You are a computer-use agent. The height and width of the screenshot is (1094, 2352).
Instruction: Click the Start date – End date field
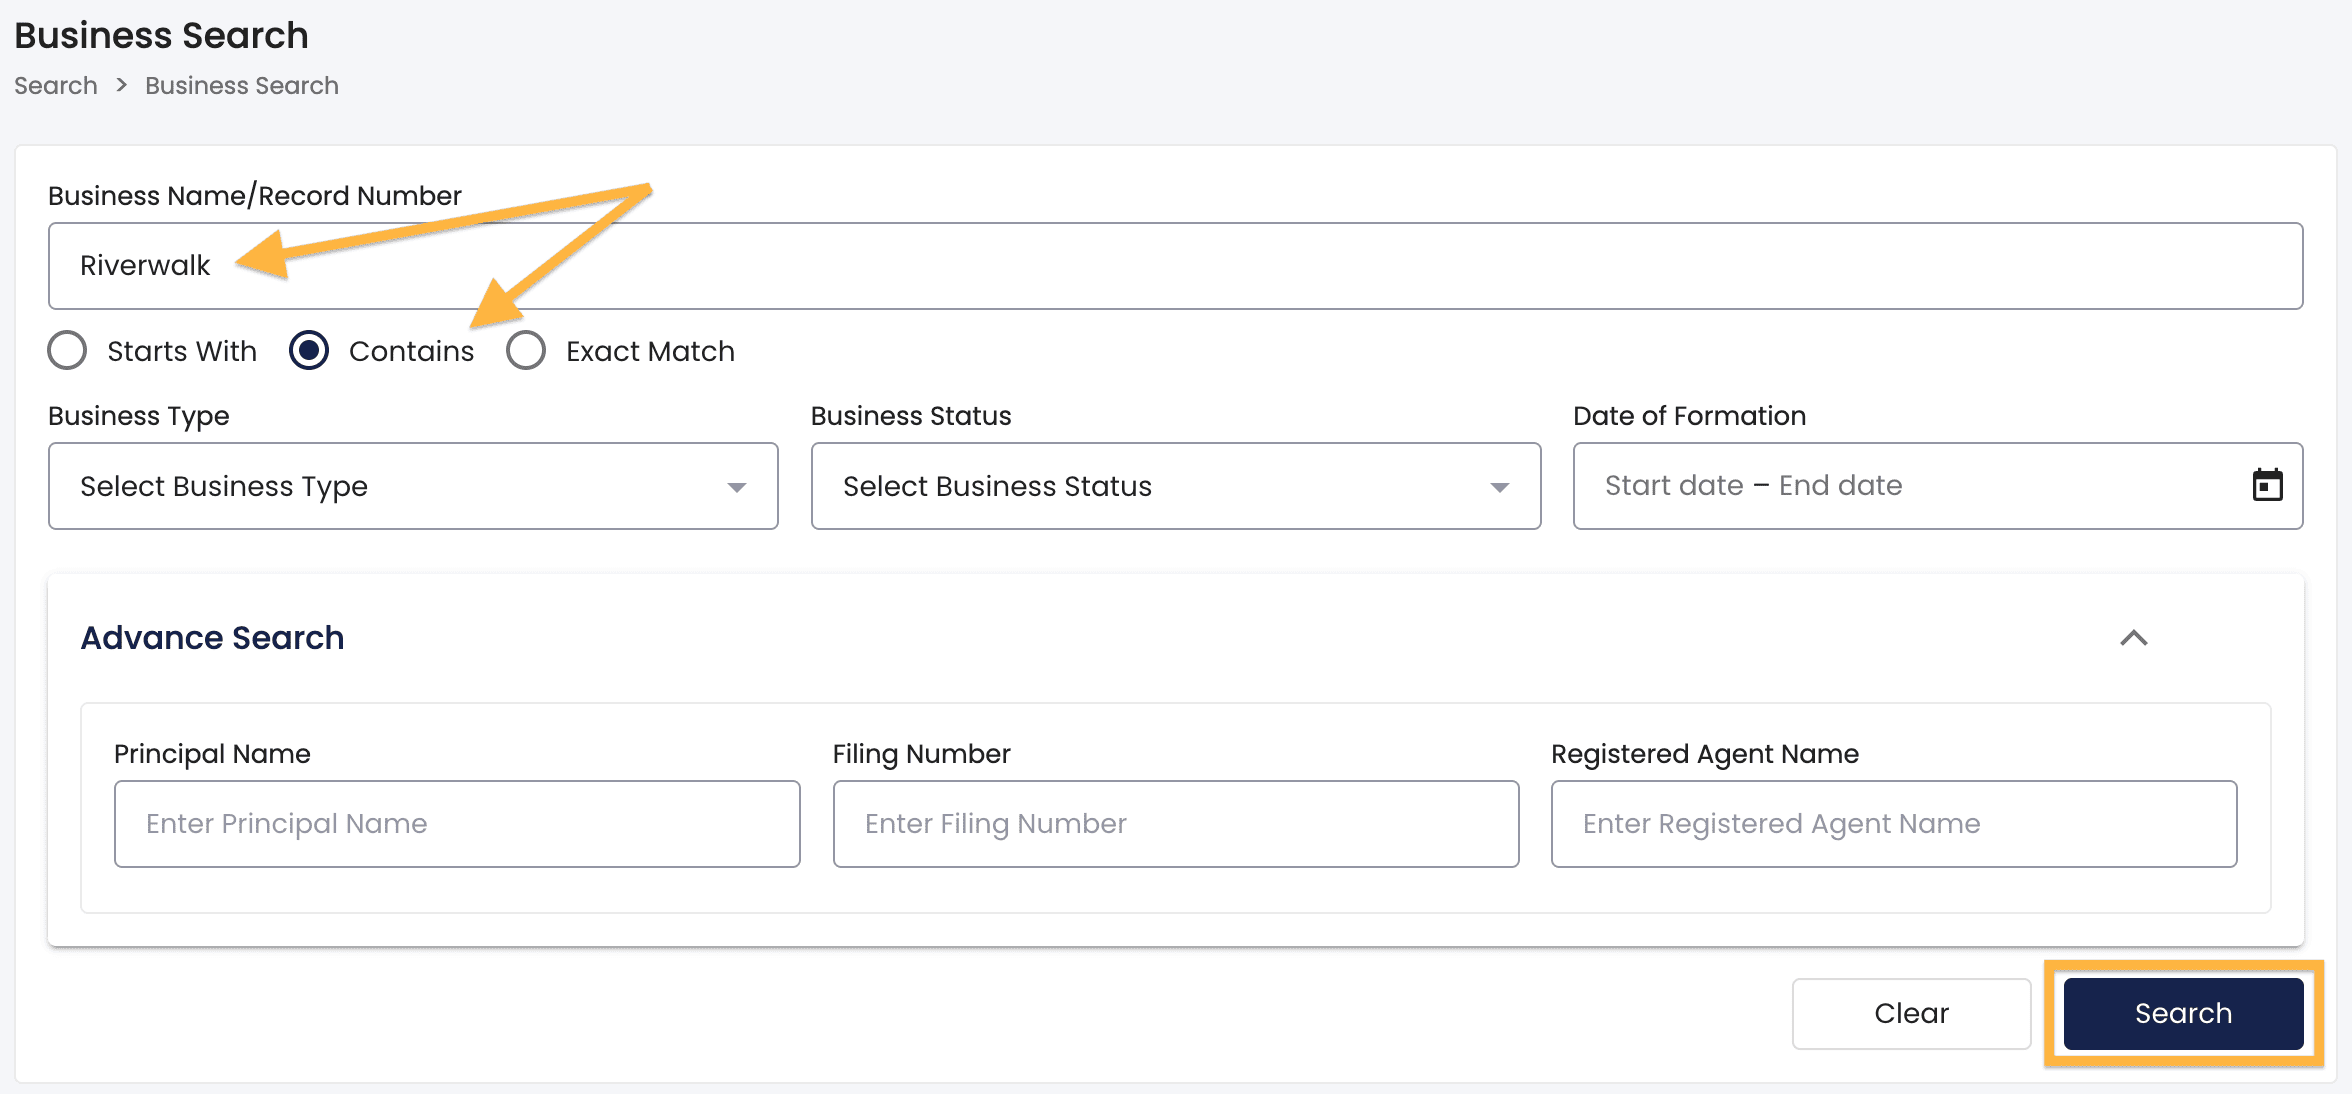1900,486
